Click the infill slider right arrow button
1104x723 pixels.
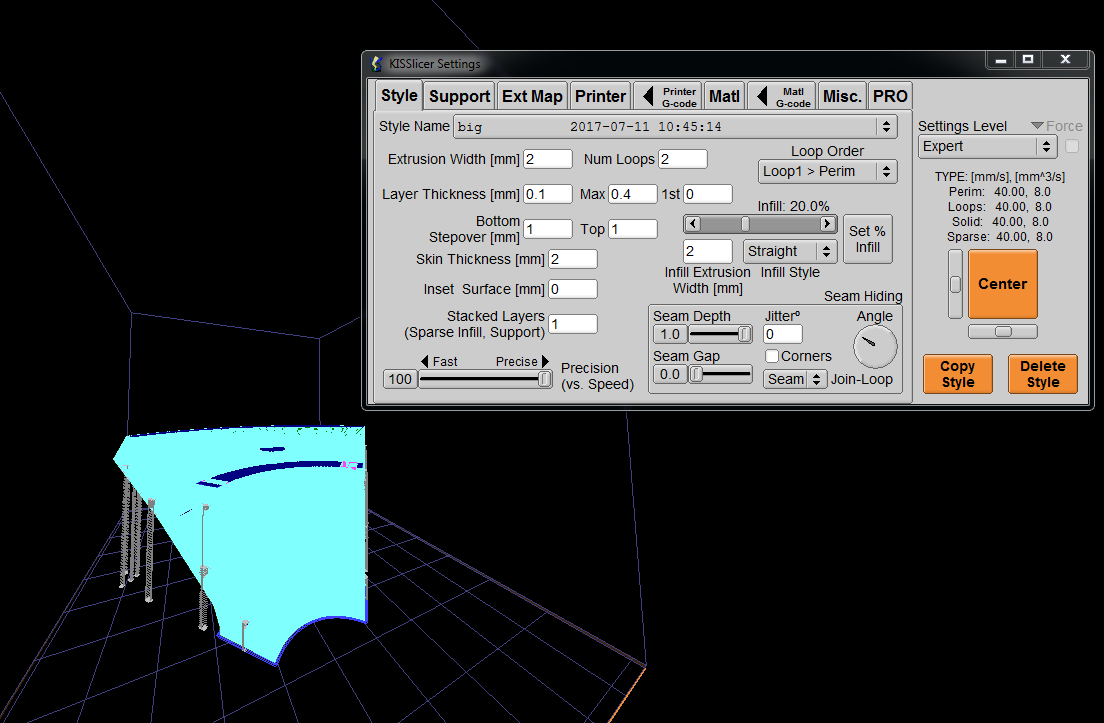coord(827,224)
